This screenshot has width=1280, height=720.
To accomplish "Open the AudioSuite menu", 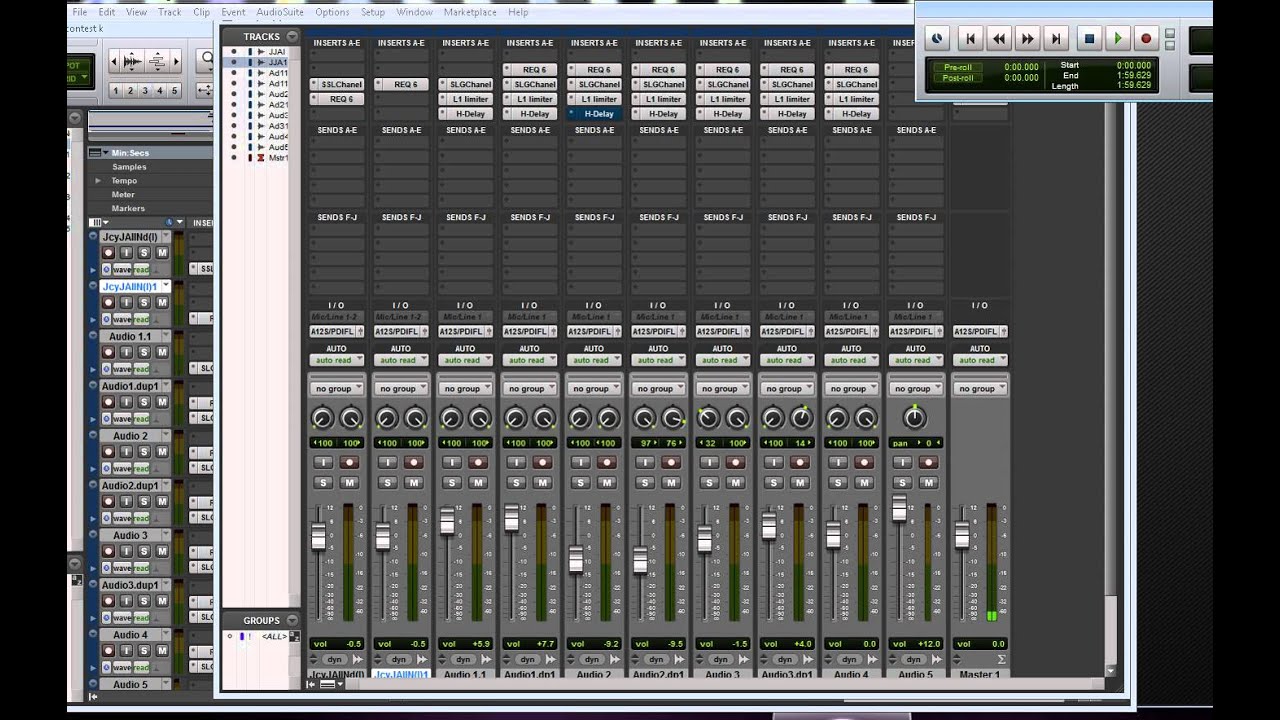I will [x=280, y=12].
